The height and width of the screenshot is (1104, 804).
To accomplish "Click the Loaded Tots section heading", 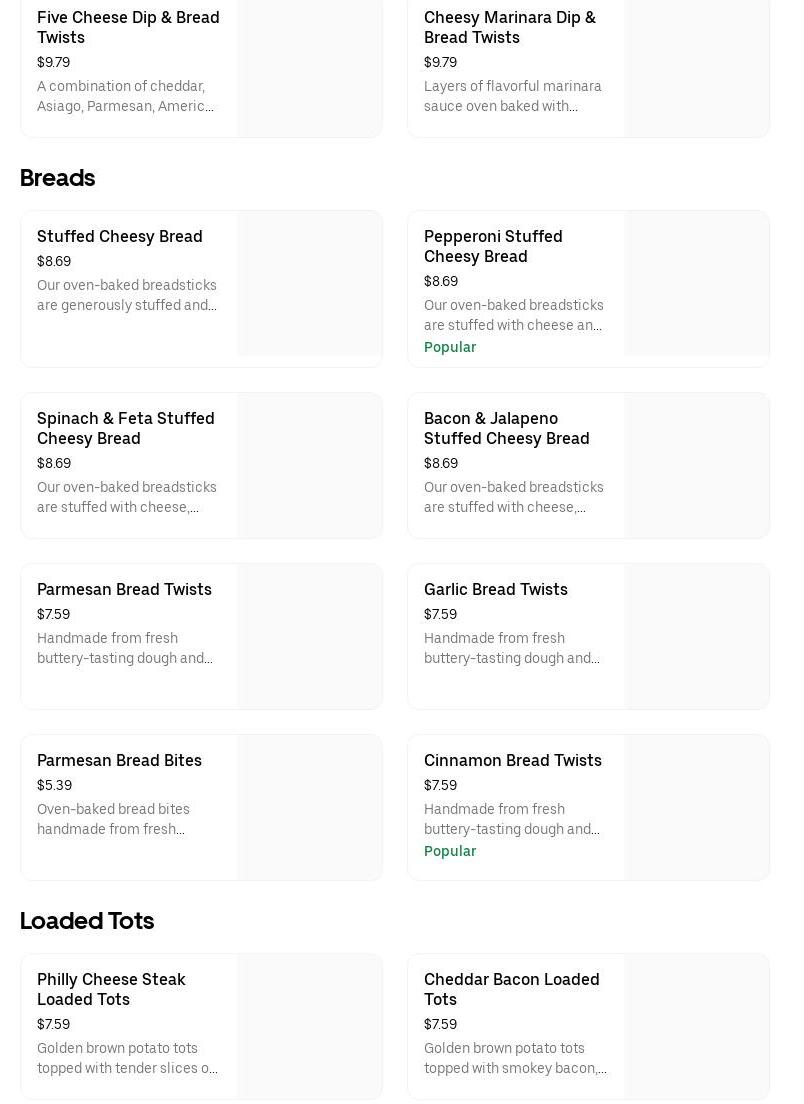I will tap(87, 921).
